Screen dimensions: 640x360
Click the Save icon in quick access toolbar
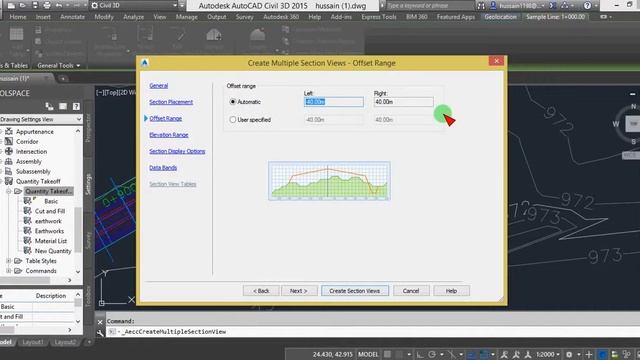pyautogui.click(x=35, y=5)
